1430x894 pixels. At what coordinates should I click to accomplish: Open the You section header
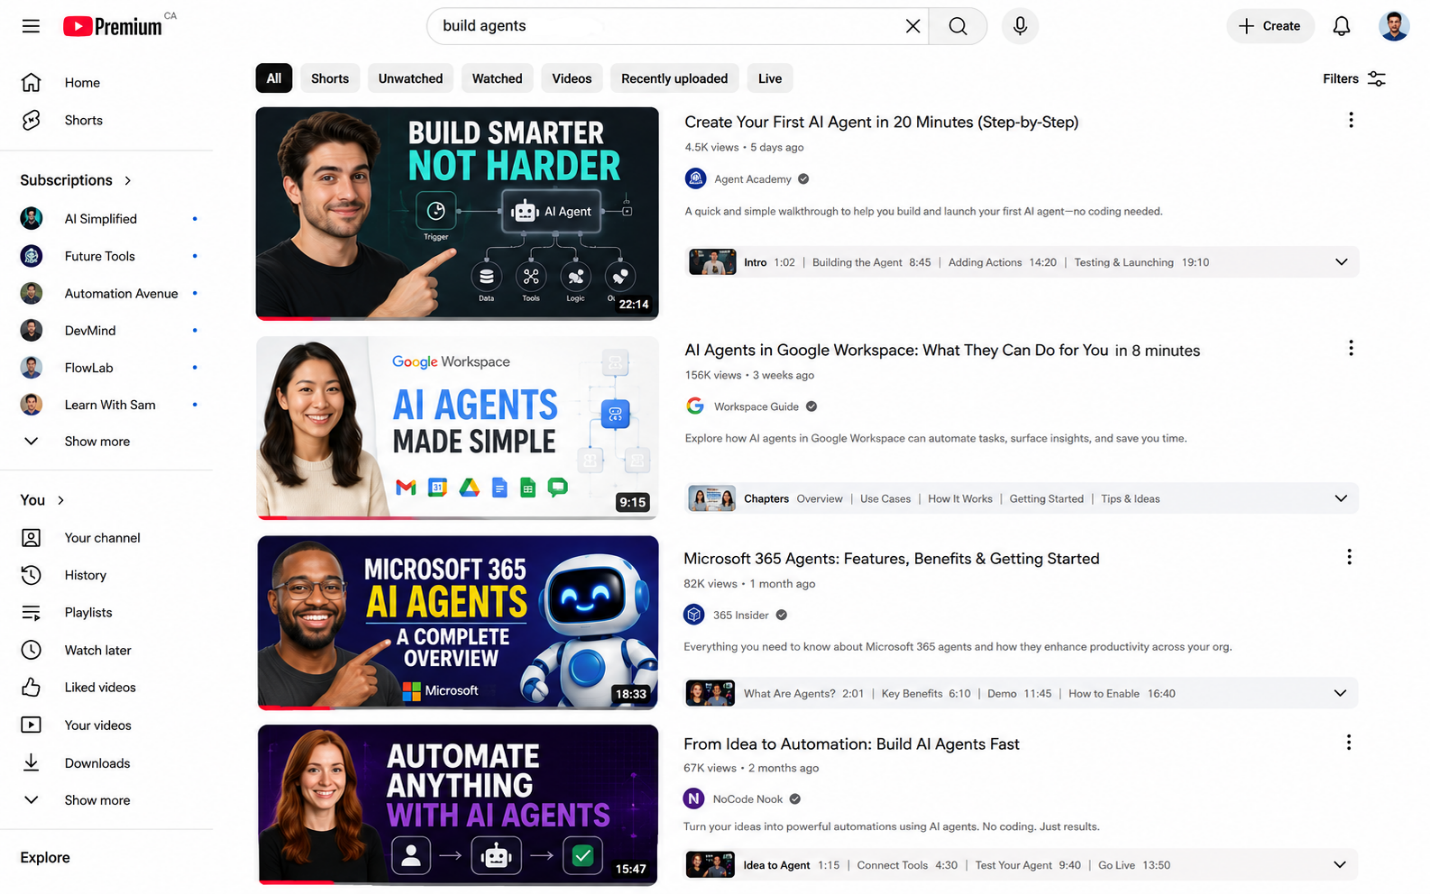[42, 500]
